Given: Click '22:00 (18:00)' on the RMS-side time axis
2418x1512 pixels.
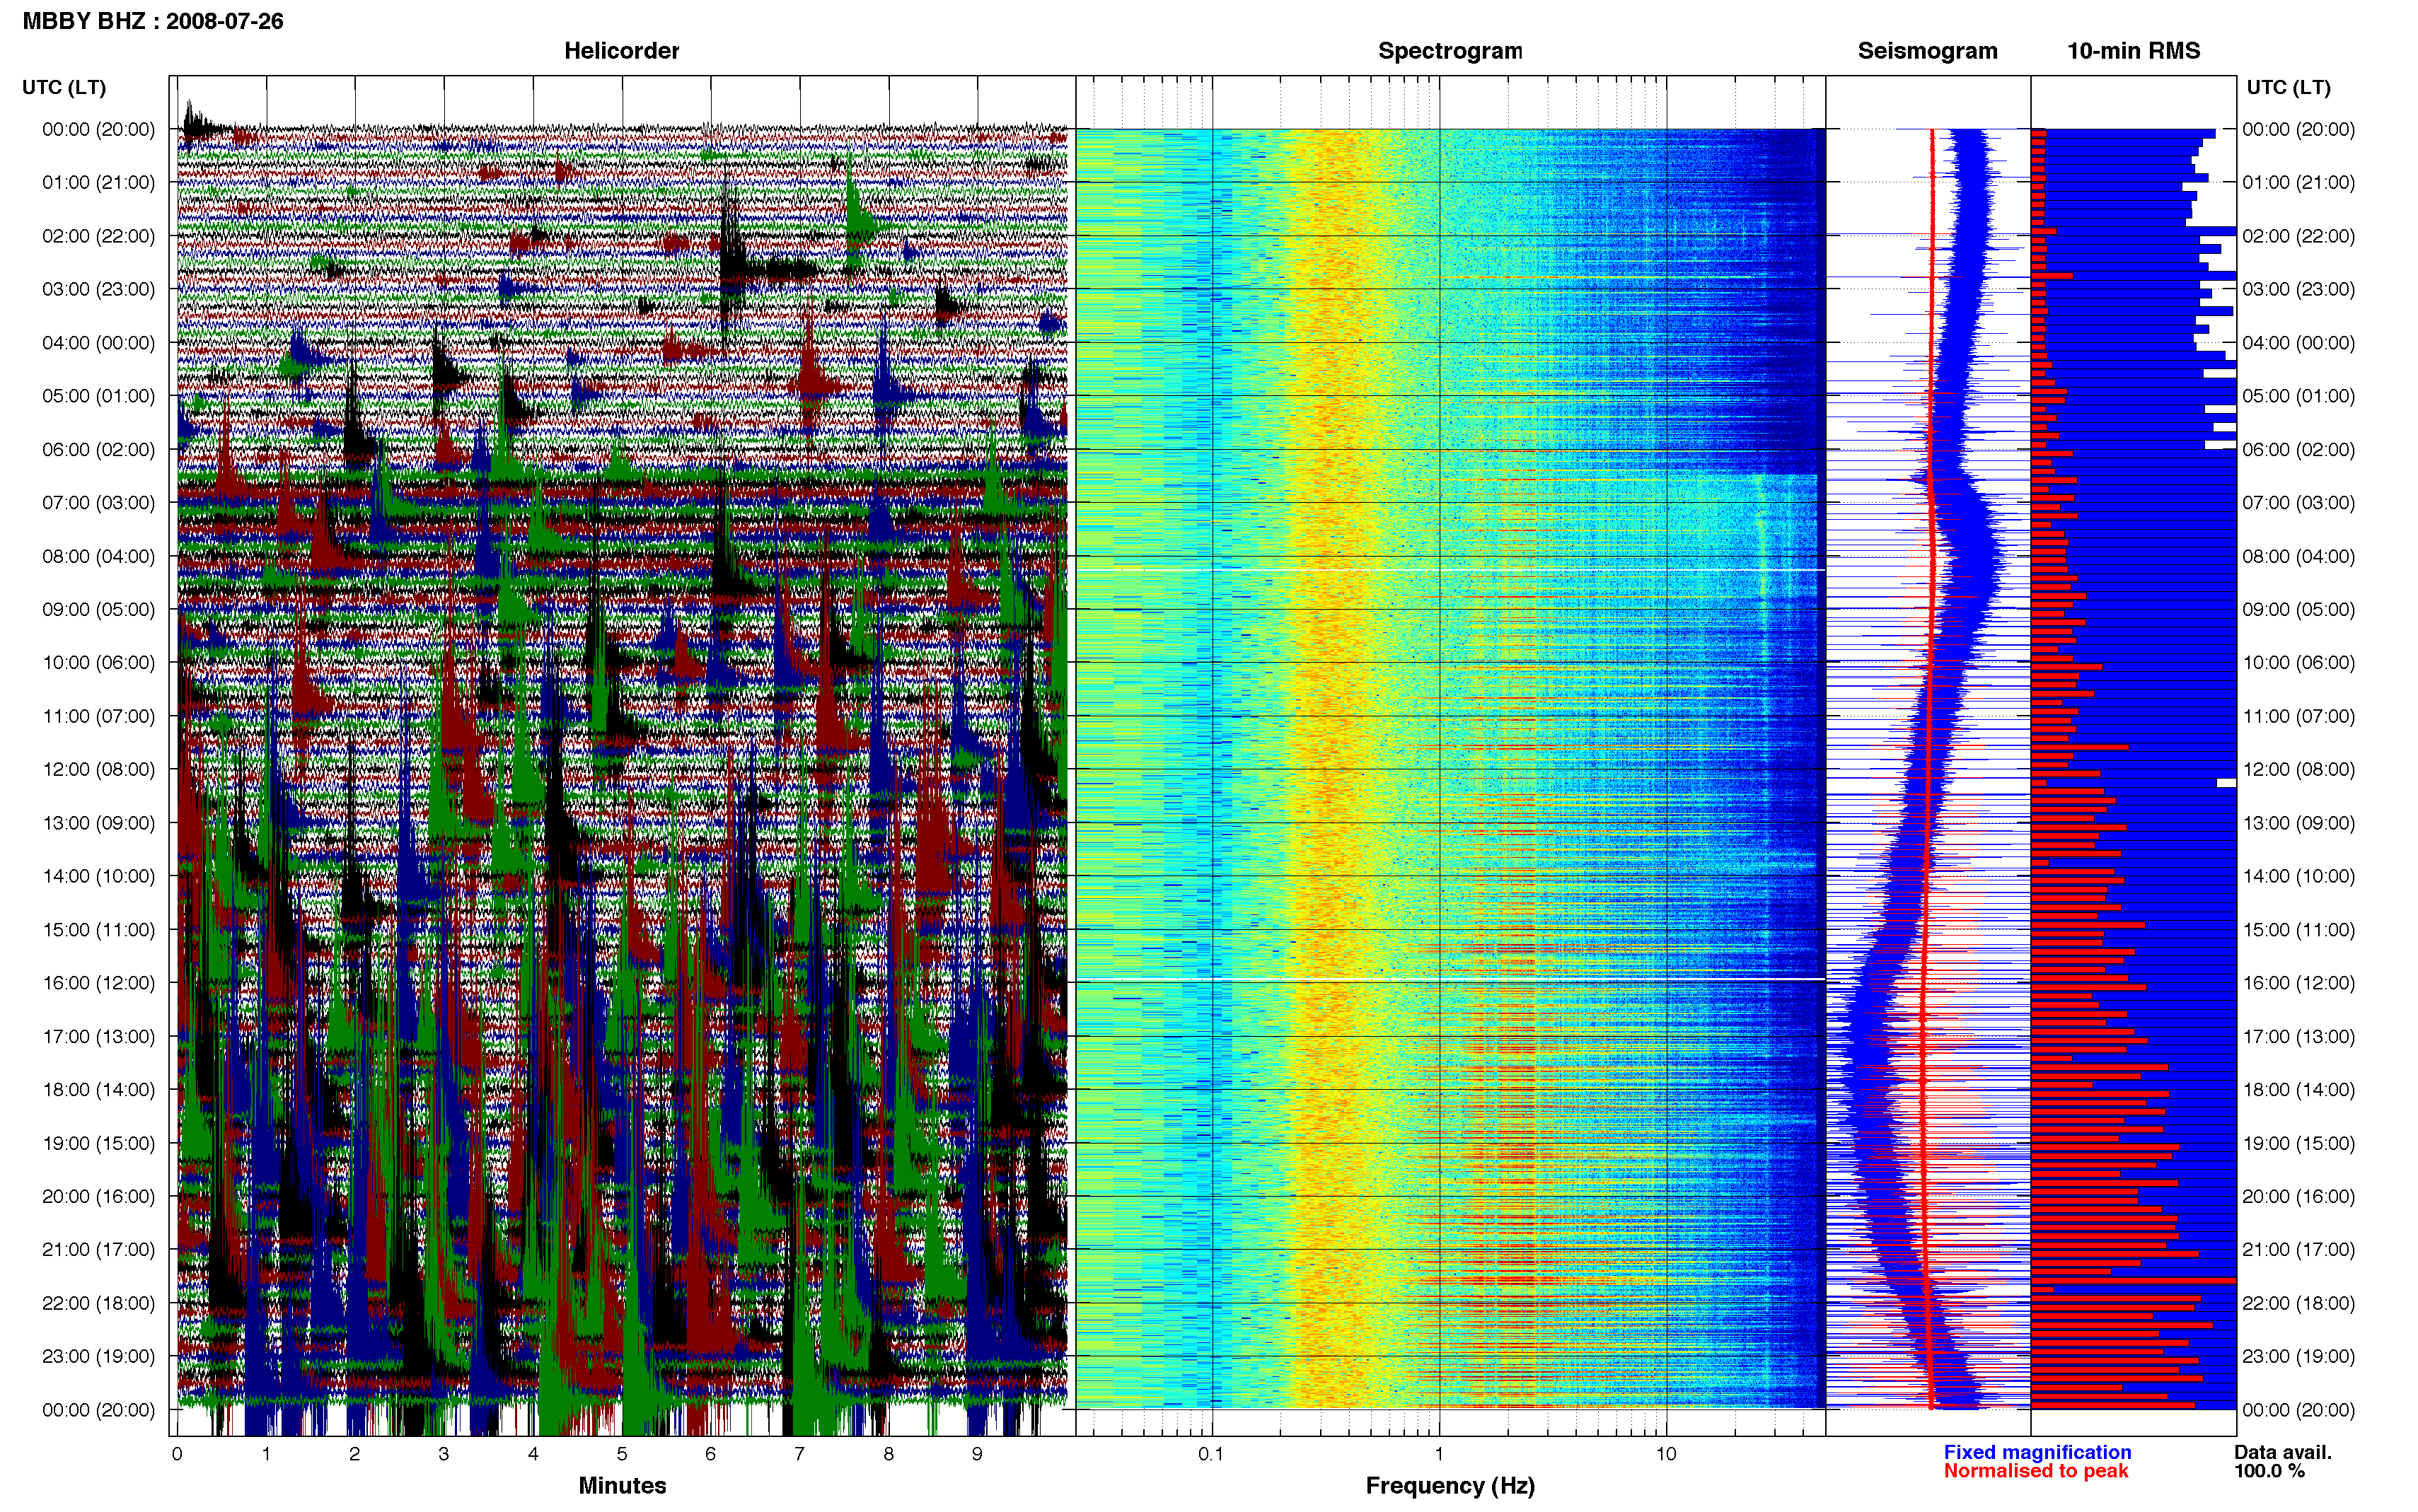Looking at the screenshot, I should (2298, 1303).
